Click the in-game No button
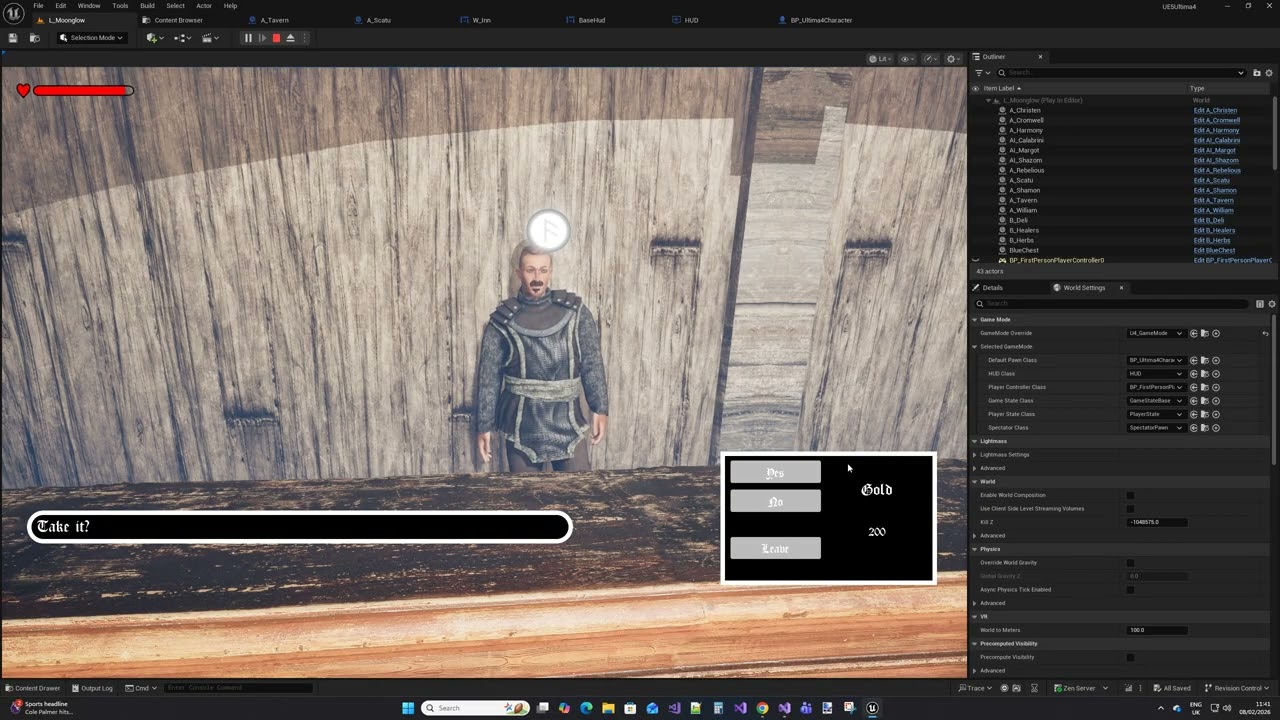This screenshot has width=1280, height=720. [775, 501]
